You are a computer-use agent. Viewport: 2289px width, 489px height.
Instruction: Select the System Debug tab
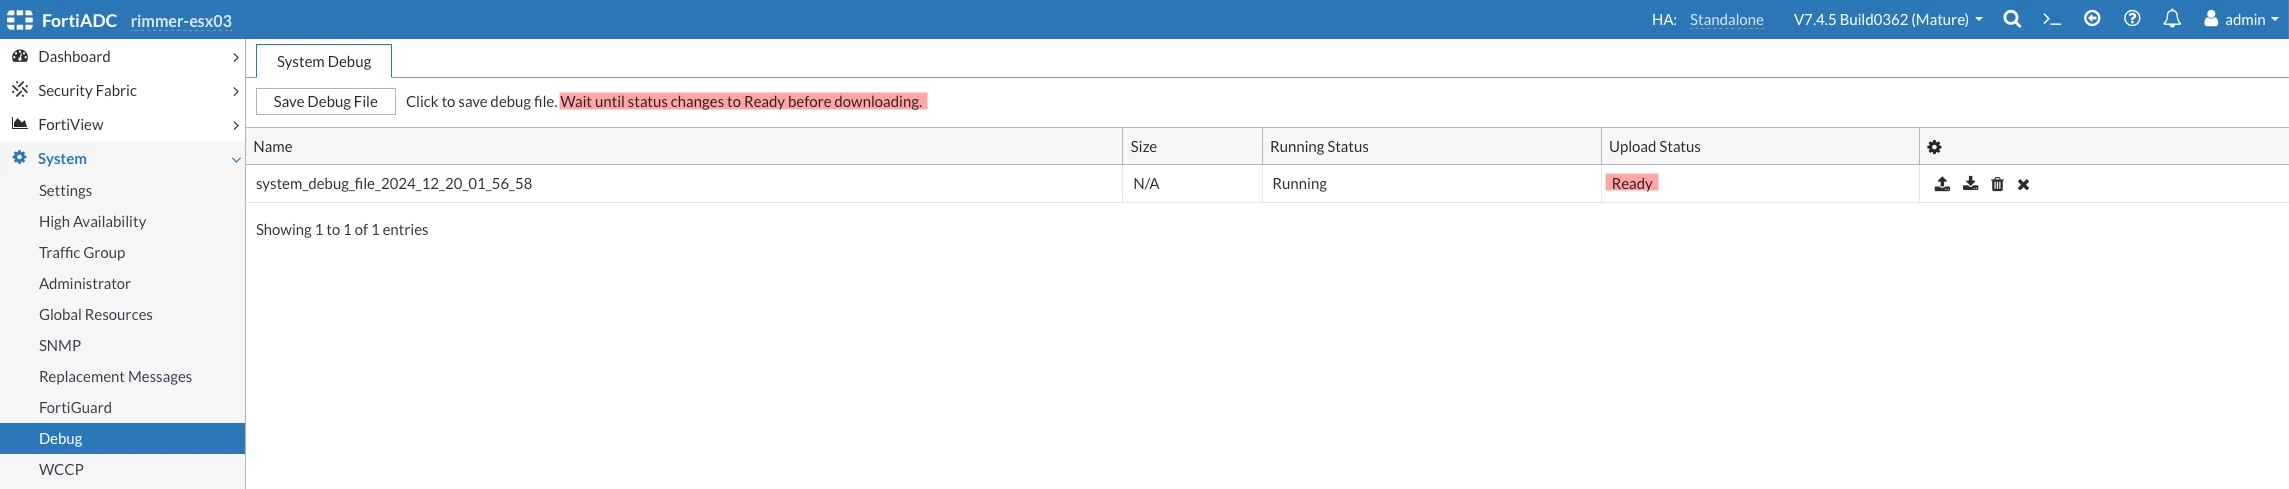324,61
